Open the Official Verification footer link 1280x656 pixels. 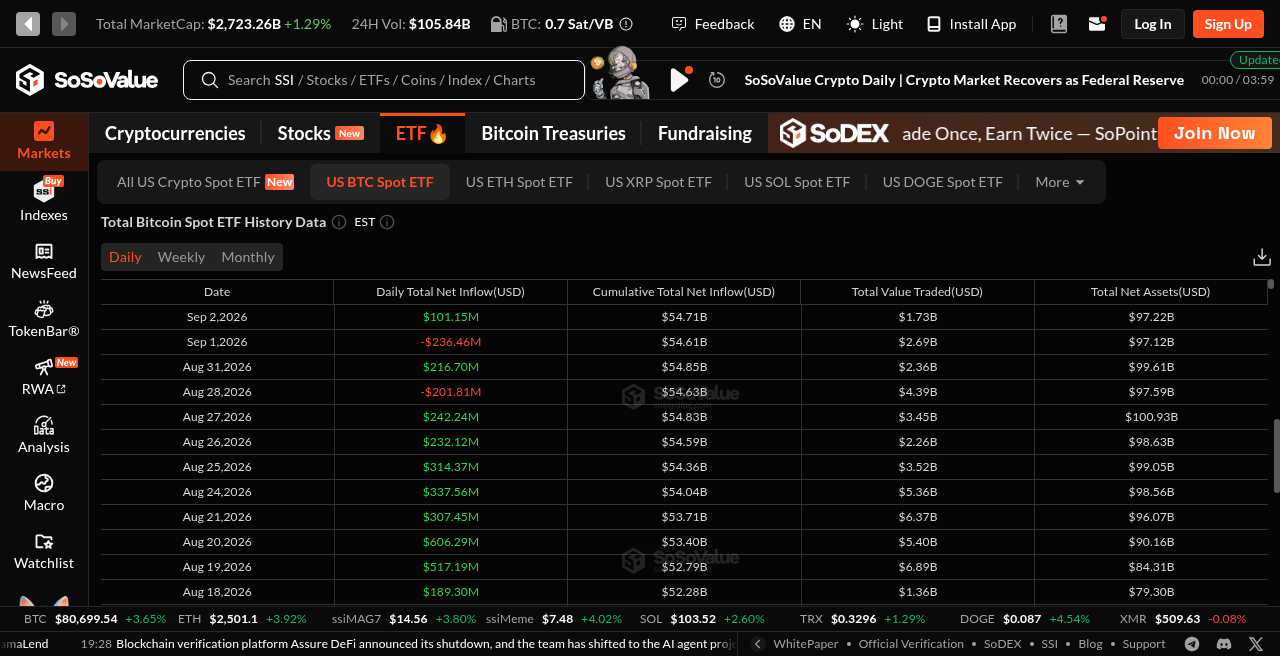coord(911,644)
